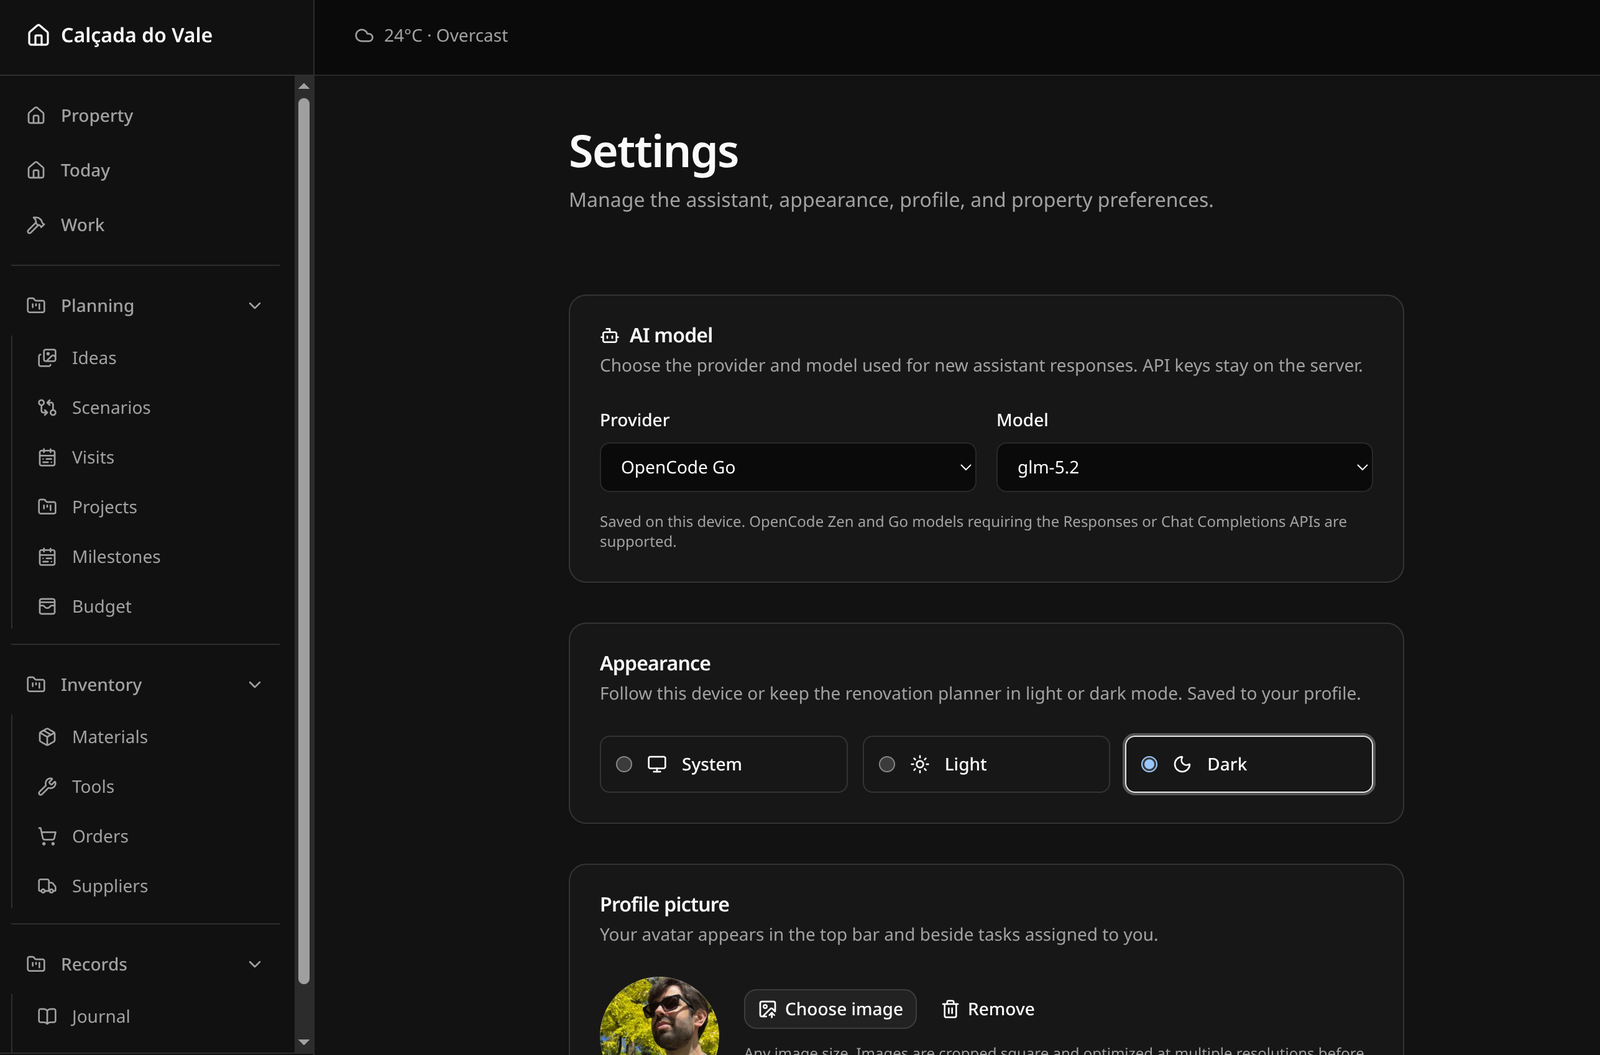Click the cloud weather icon in top bar
1600x1055 pixels.
364,36
